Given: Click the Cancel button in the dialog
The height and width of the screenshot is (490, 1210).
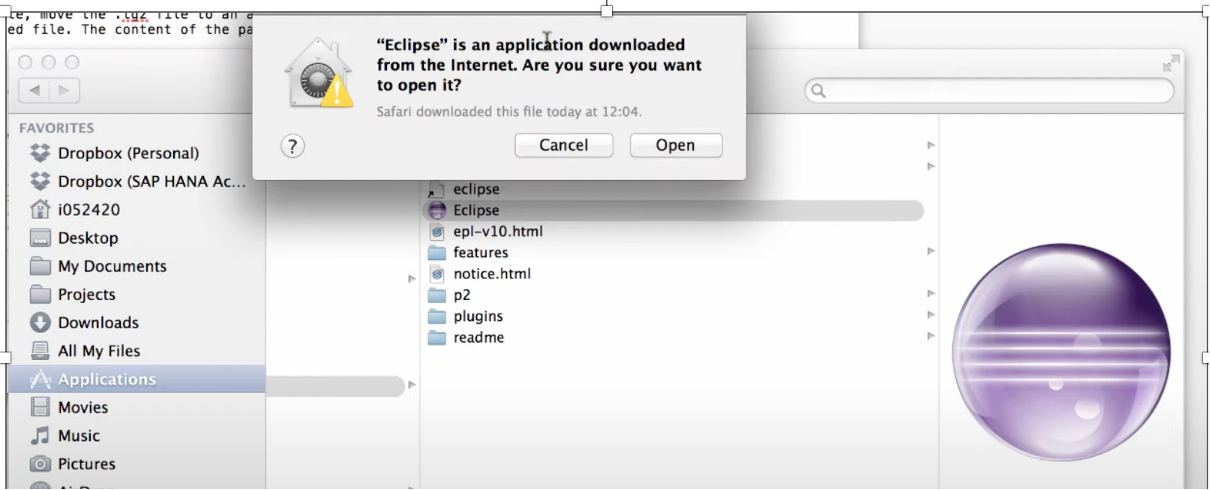Looking at the screenshot, I should (x=563, y=145).
